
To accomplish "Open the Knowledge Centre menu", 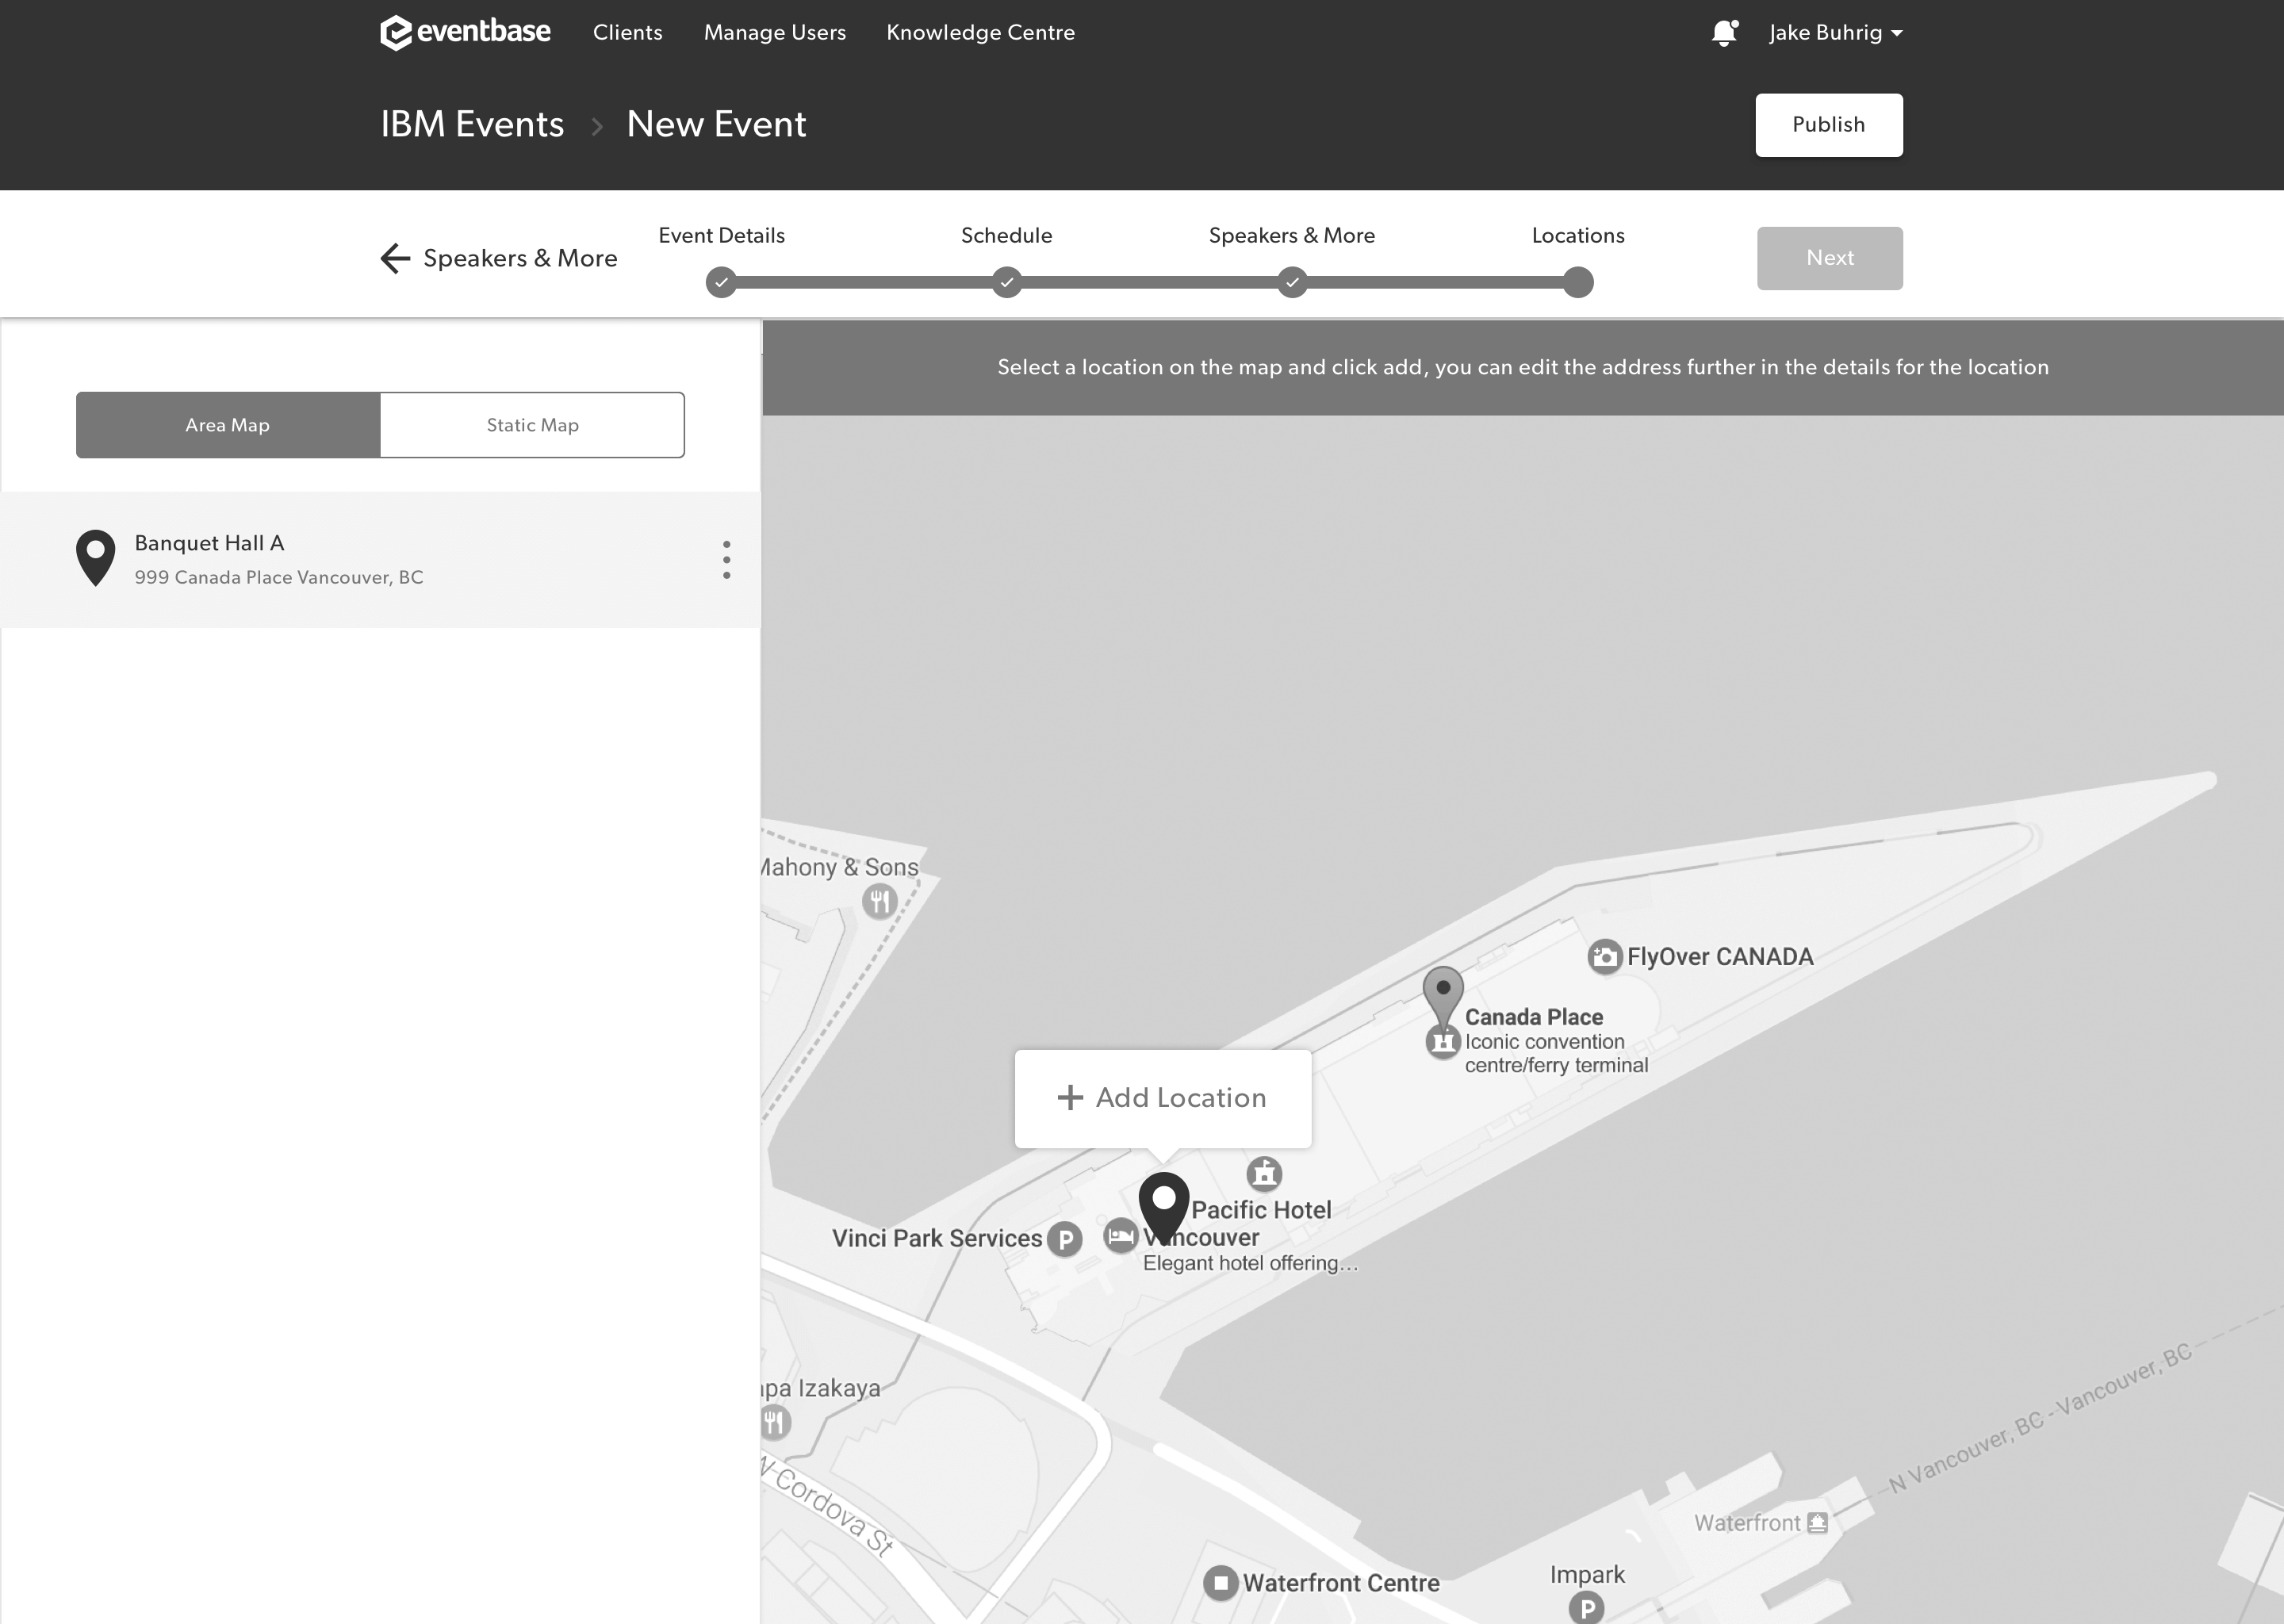I will [x=980, y=32].
